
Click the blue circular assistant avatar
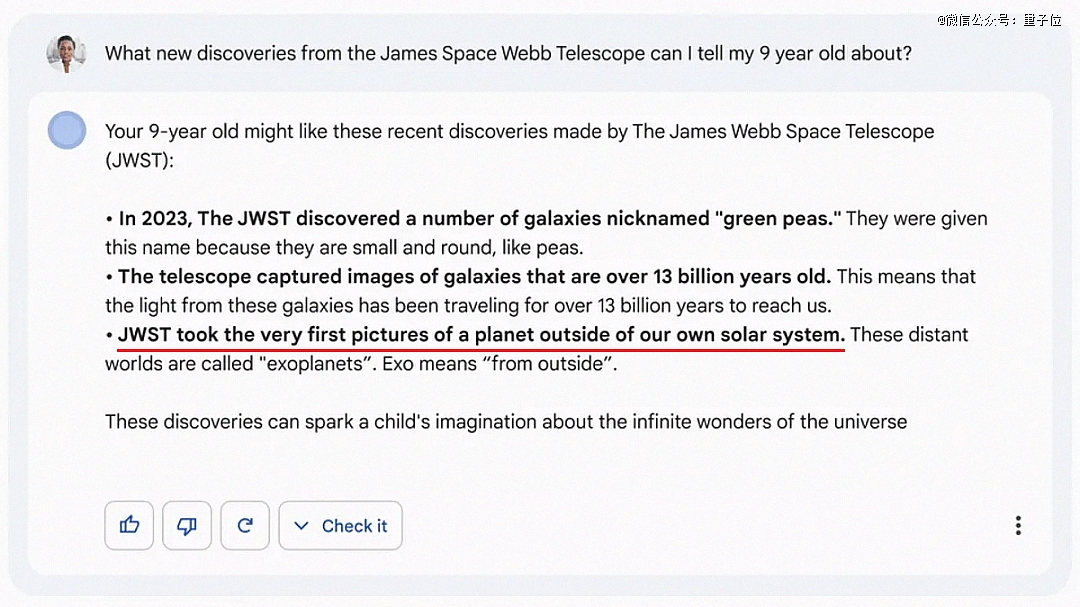click(67, 131)
